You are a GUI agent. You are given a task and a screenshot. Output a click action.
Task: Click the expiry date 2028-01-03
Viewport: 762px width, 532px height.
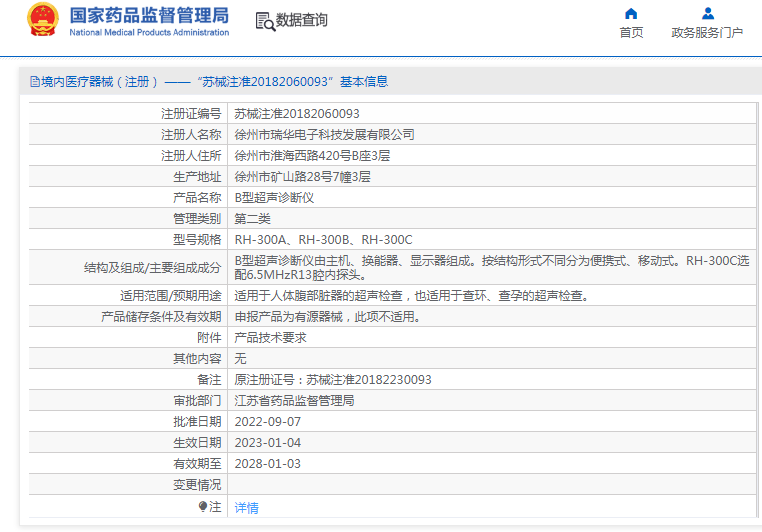coord(267,464)
